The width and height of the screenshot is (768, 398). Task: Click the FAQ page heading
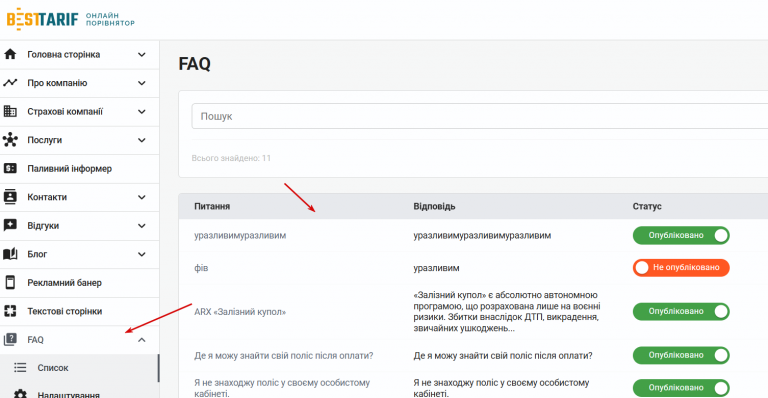click(x=194, y=64)
